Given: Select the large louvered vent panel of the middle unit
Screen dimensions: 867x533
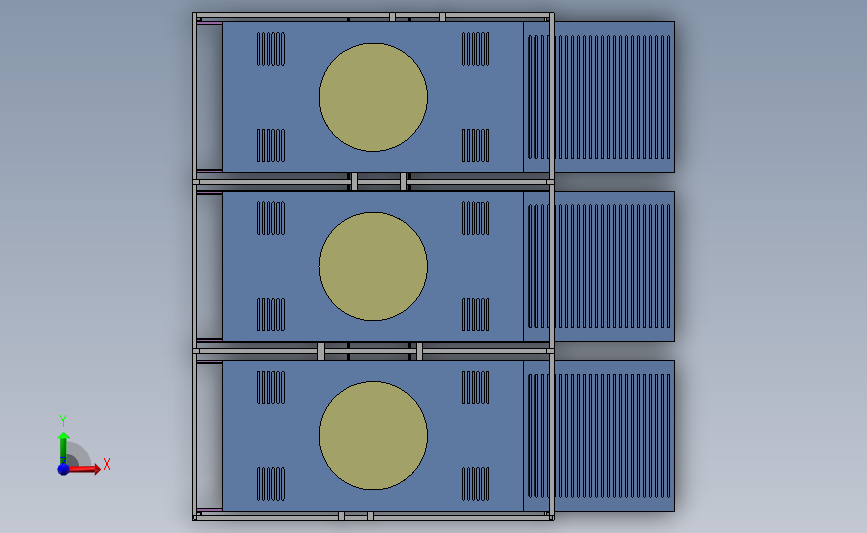Looking at the screenshot, I should tap(599, 266).
